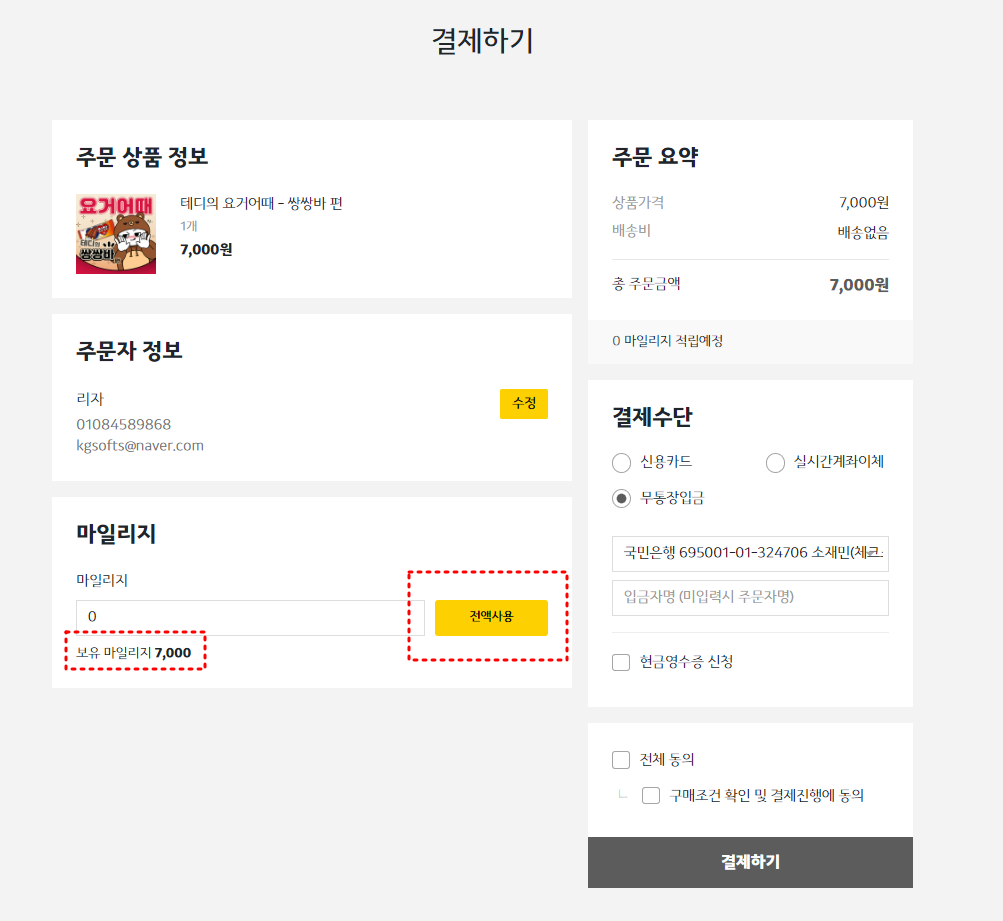Click the 신용카드 label text
This screenshot has height=921, width=1003.
pos(667,462)
